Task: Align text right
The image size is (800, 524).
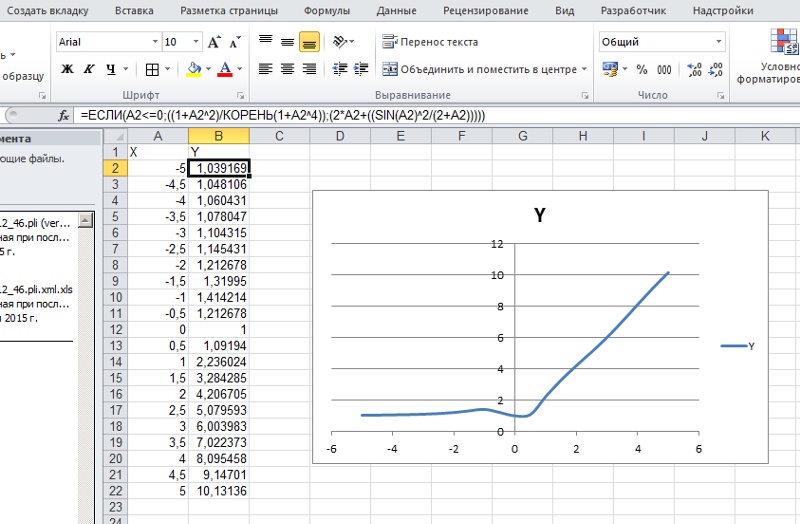Action: coord(309,69)
